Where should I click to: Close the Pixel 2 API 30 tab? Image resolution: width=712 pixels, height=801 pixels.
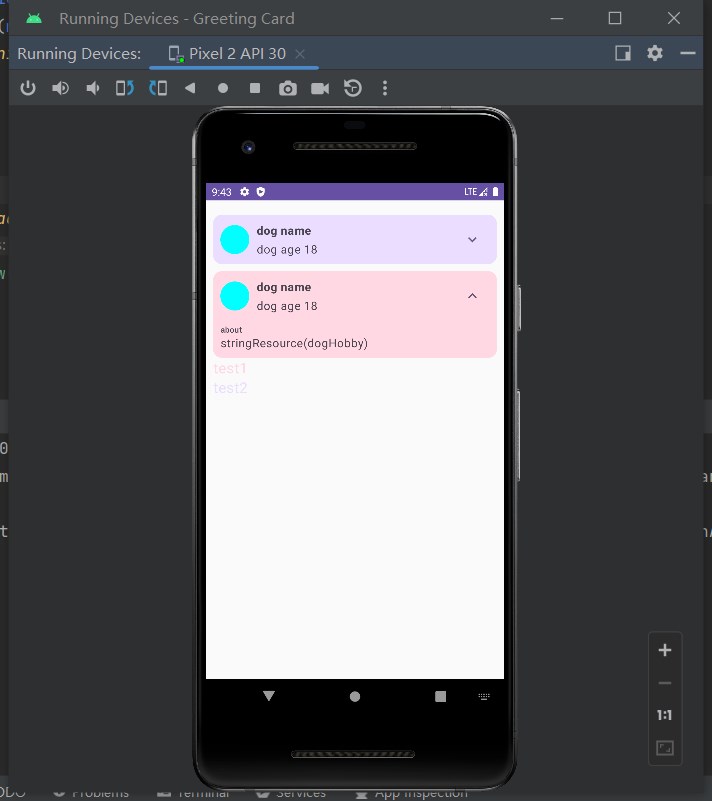pyautogui.click(x=300, y=54)
